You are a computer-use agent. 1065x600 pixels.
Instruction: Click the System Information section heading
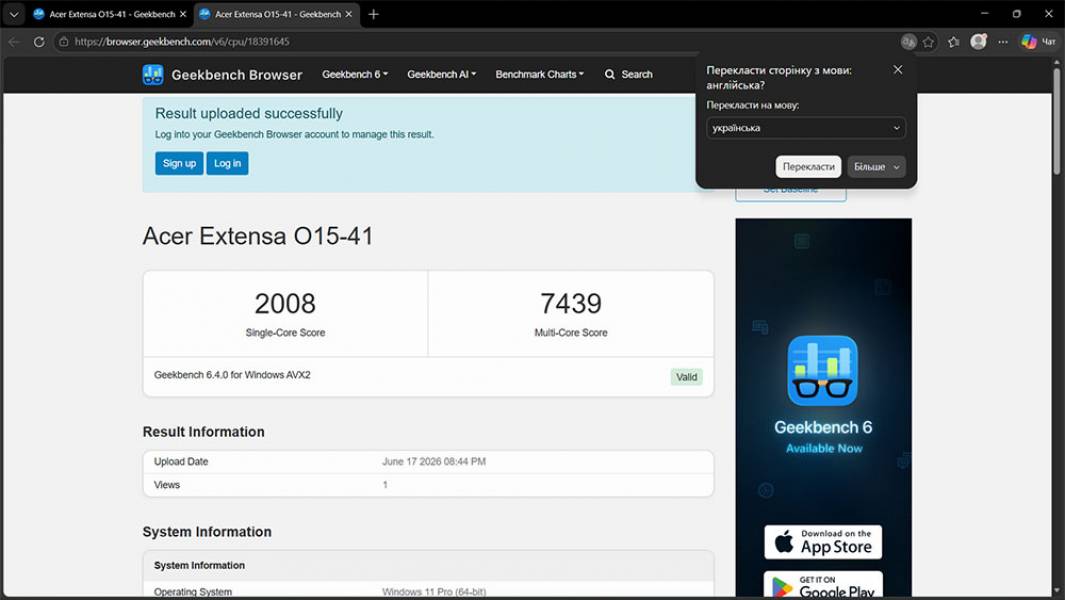(x=207, y=531)
